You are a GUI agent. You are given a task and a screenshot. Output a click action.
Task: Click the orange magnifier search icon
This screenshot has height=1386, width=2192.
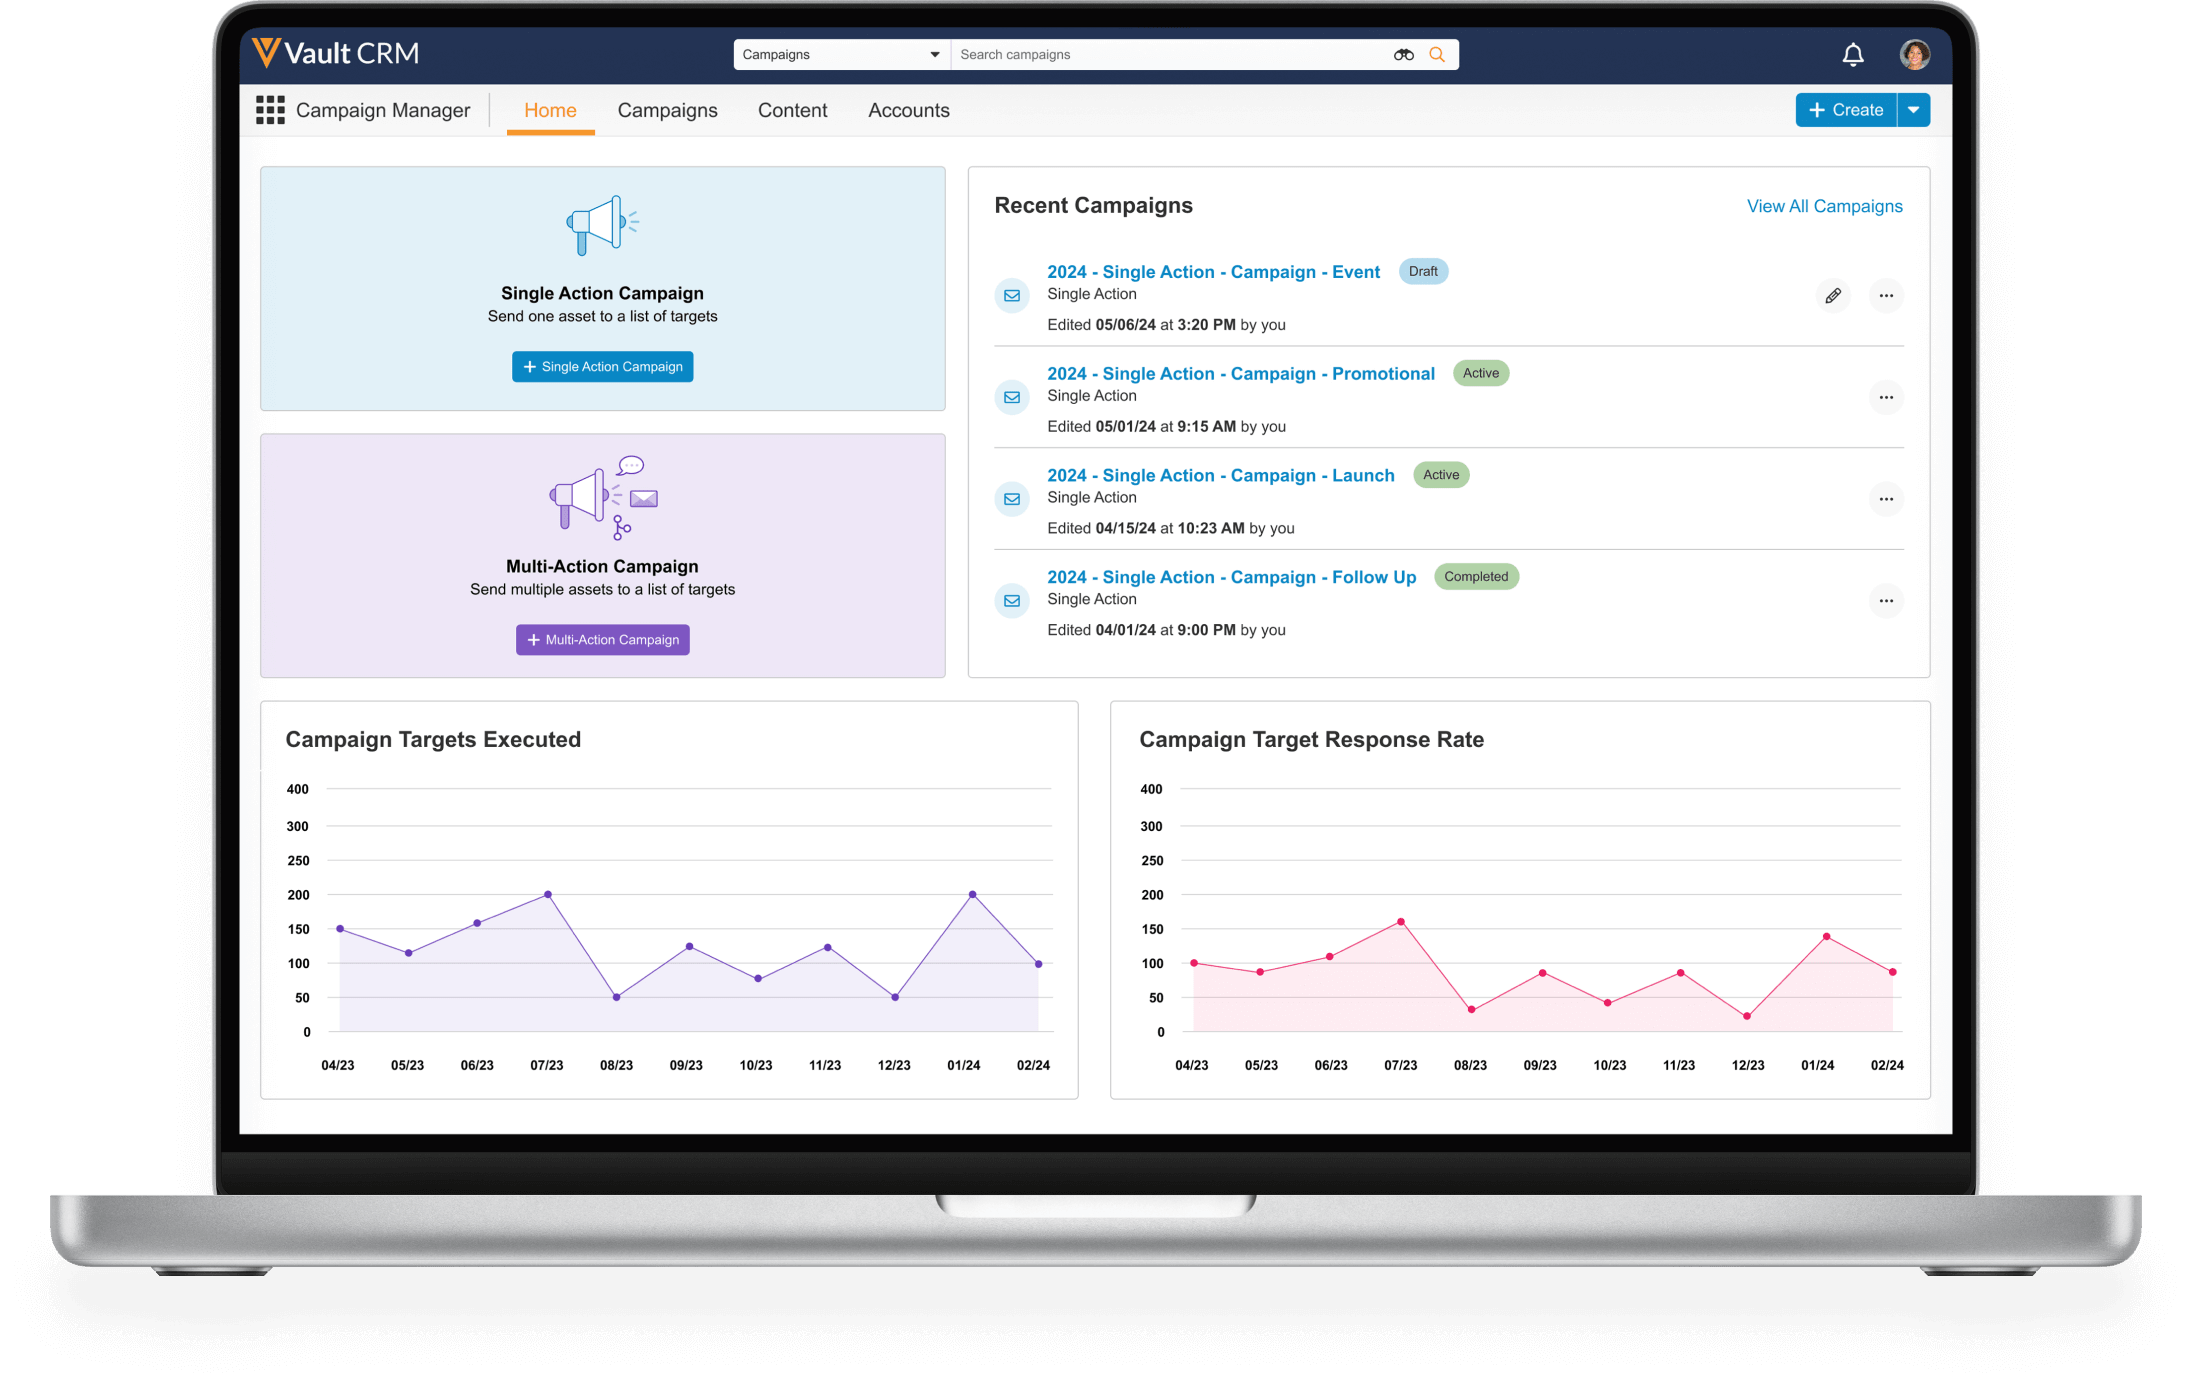(1437, 55)
